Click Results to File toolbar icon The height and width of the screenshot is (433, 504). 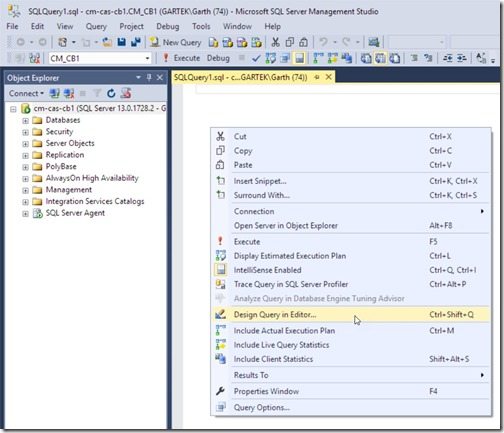[x=395, y=58]
